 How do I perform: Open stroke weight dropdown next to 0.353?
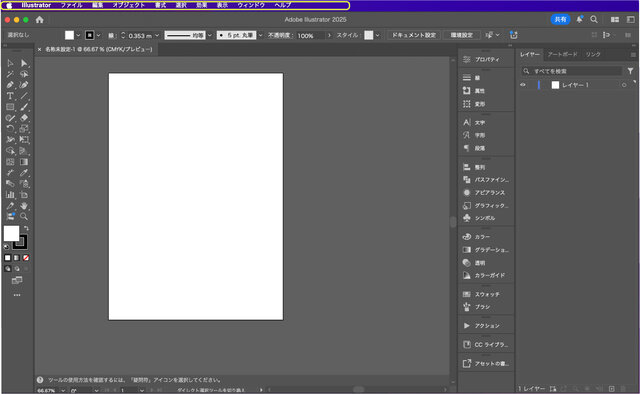click(157, 36)
